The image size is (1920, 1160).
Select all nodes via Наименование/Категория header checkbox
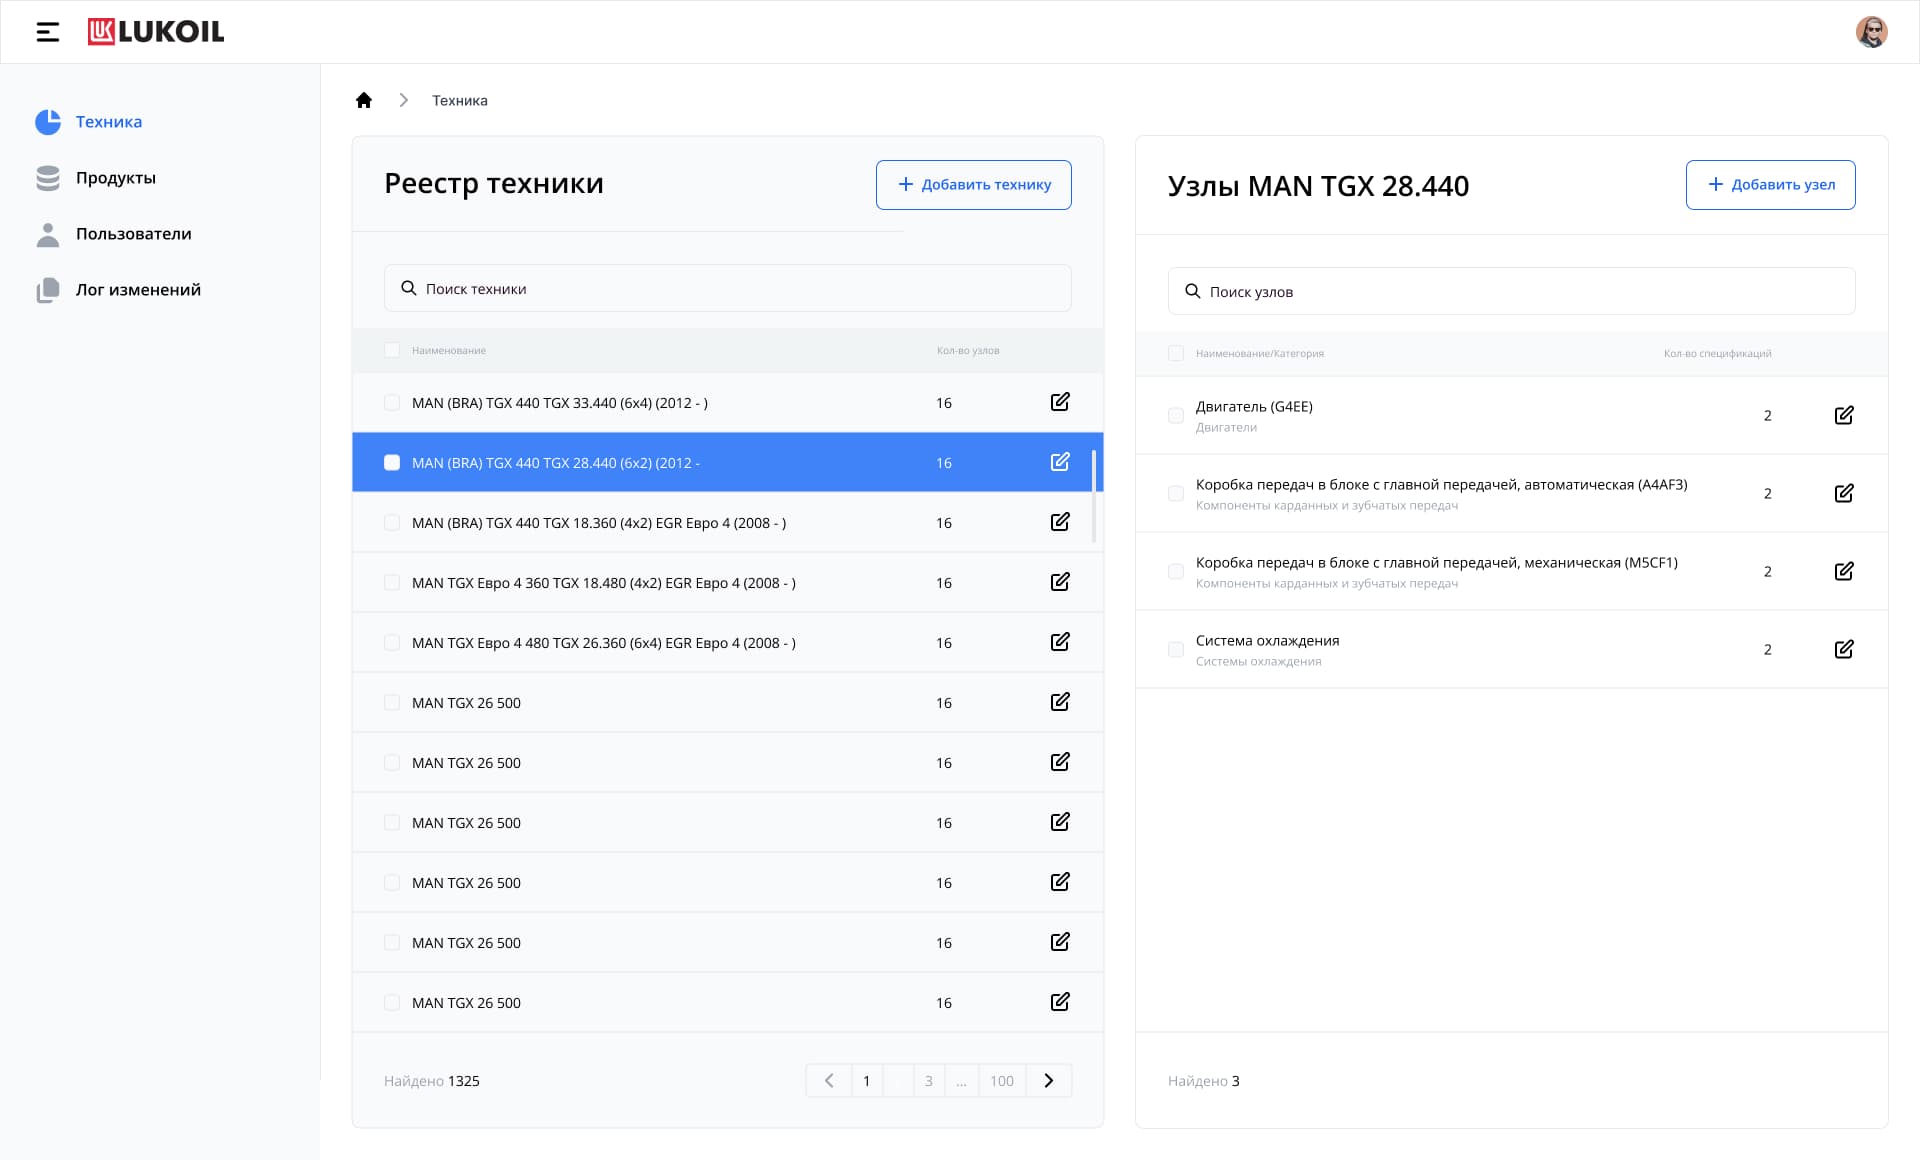(x=1176, y=353)
